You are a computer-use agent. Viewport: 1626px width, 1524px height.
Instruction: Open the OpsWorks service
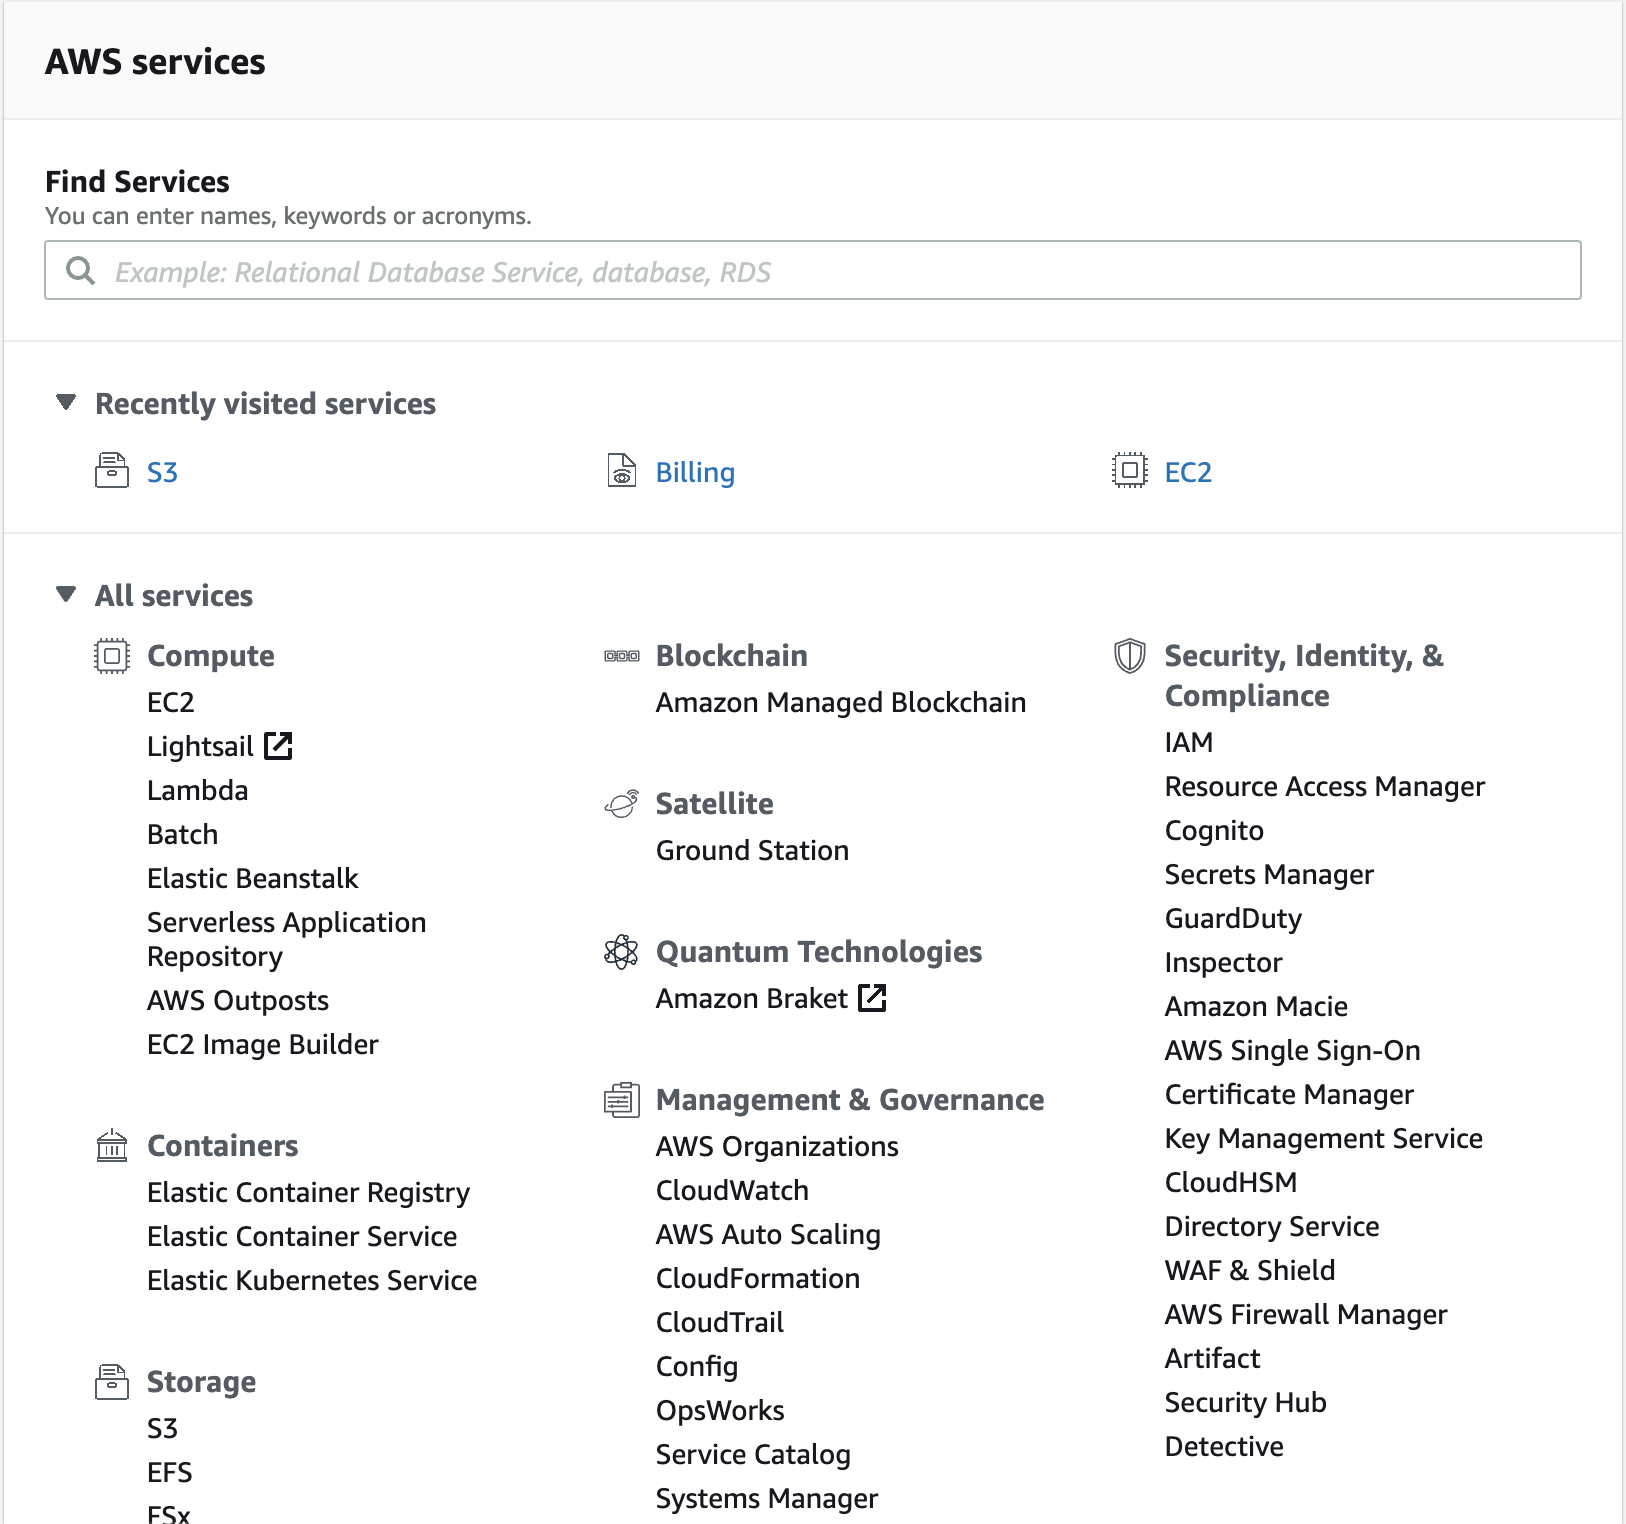pos(720,1410)
